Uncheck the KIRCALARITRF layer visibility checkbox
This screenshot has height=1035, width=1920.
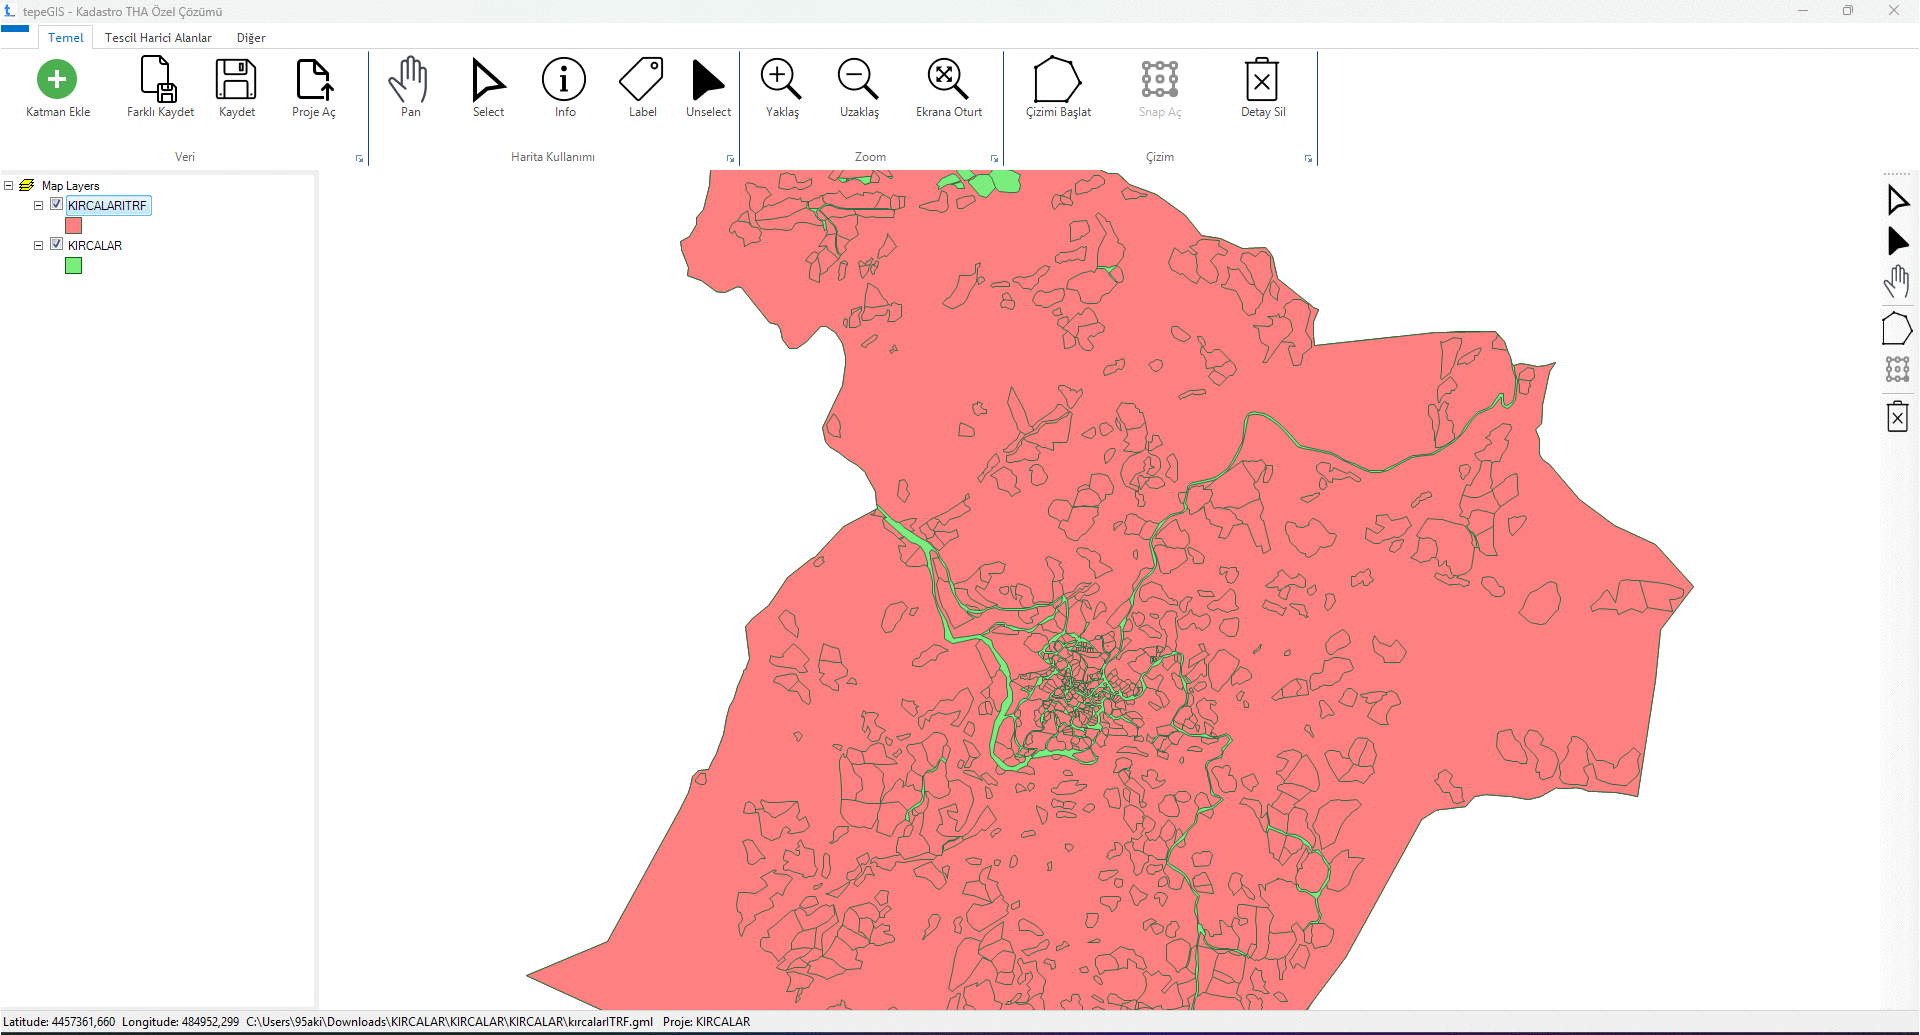(57, 204)
